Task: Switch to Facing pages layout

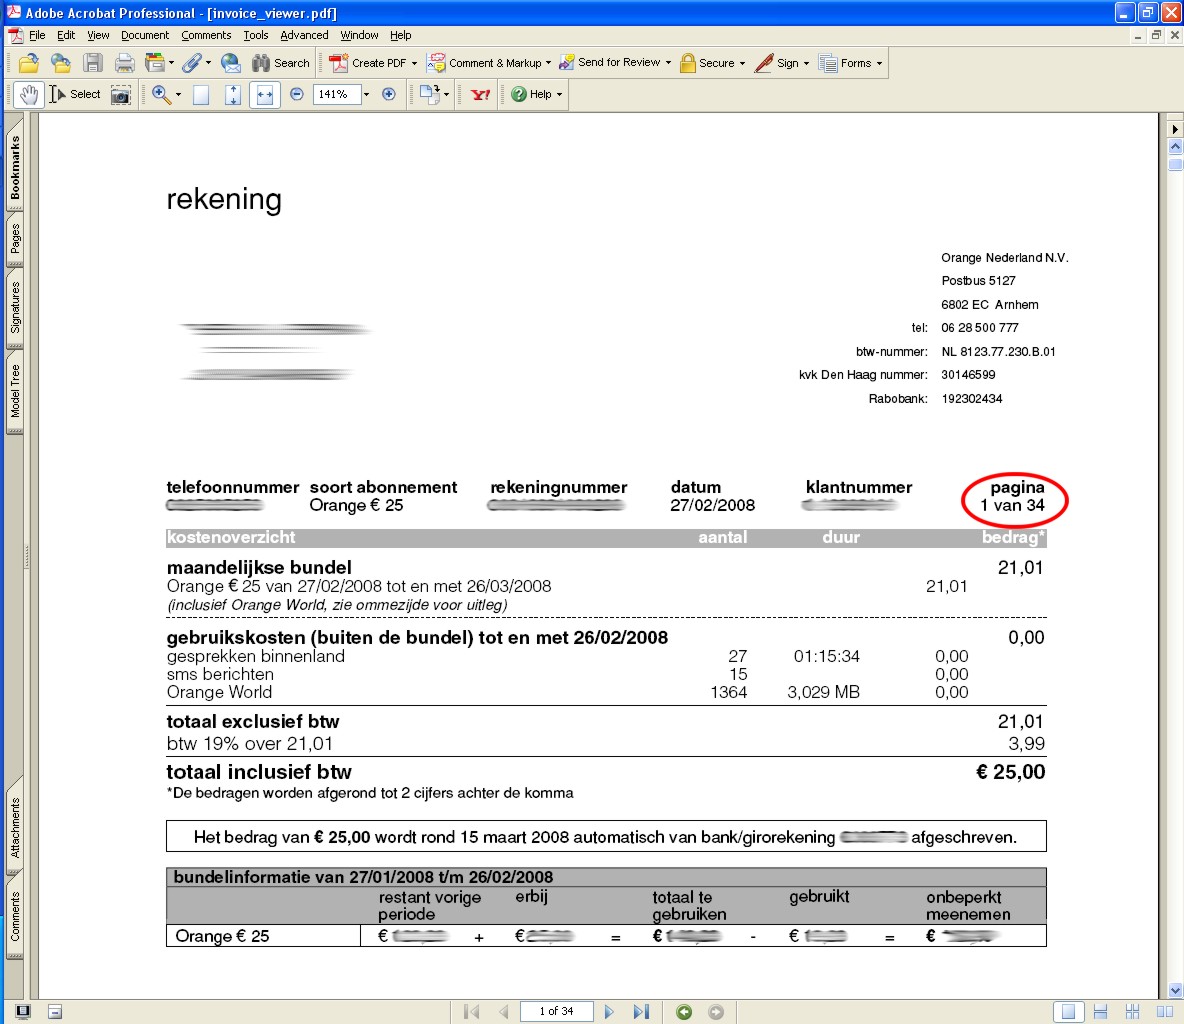Action: (1164, 1012)
